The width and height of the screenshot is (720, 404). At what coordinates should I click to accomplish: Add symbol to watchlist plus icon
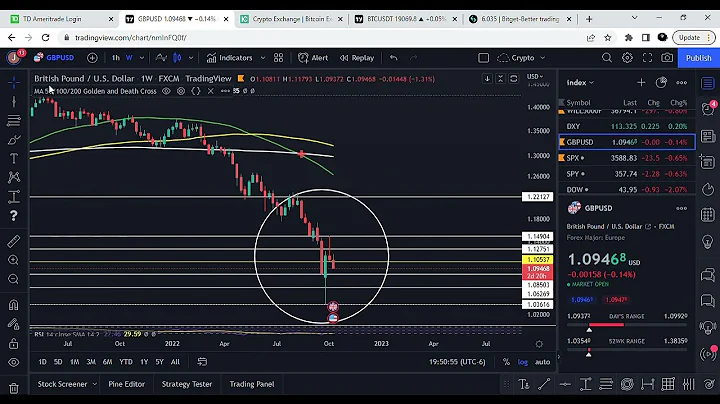641,83
